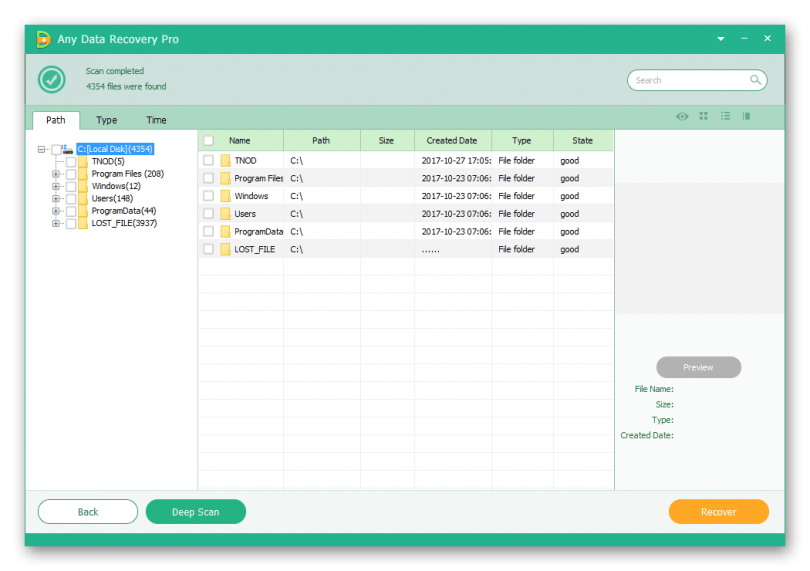Sort by the Name column header
Viewport: 810px width, 571px height.
[240, 141]
